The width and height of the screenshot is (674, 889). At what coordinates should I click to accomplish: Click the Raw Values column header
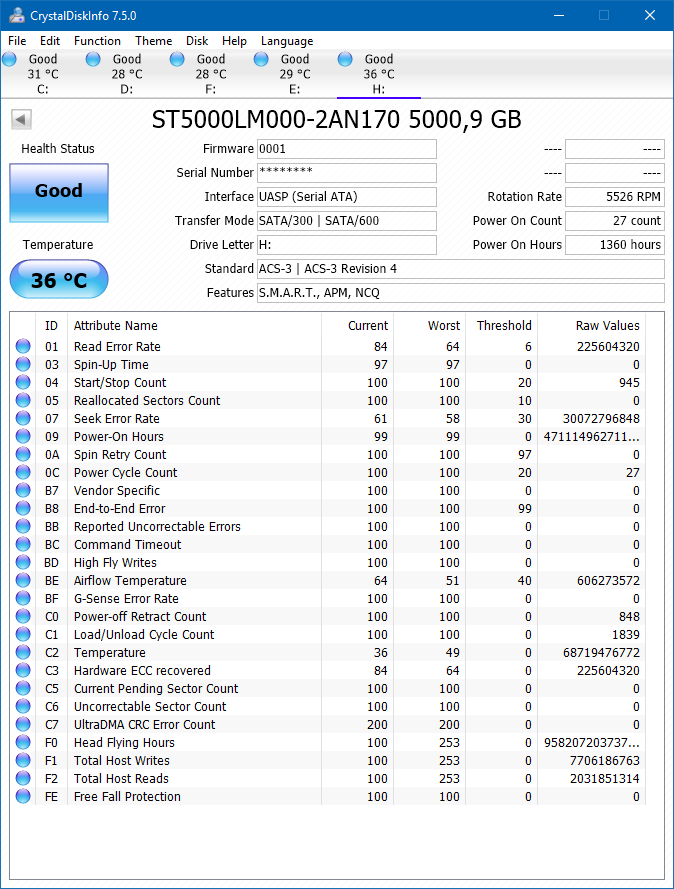[x=591, y=325]
